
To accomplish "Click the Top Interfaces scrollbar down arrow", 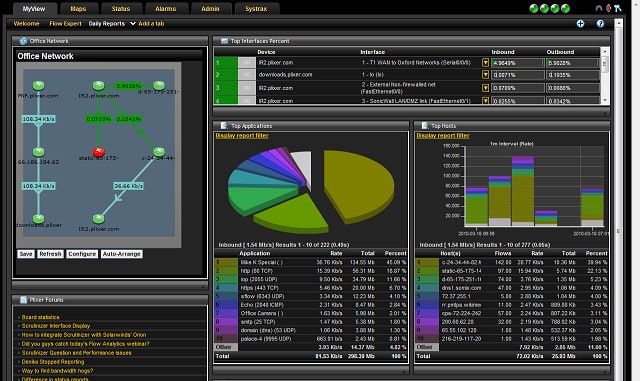I will click(x=605, y=100).
